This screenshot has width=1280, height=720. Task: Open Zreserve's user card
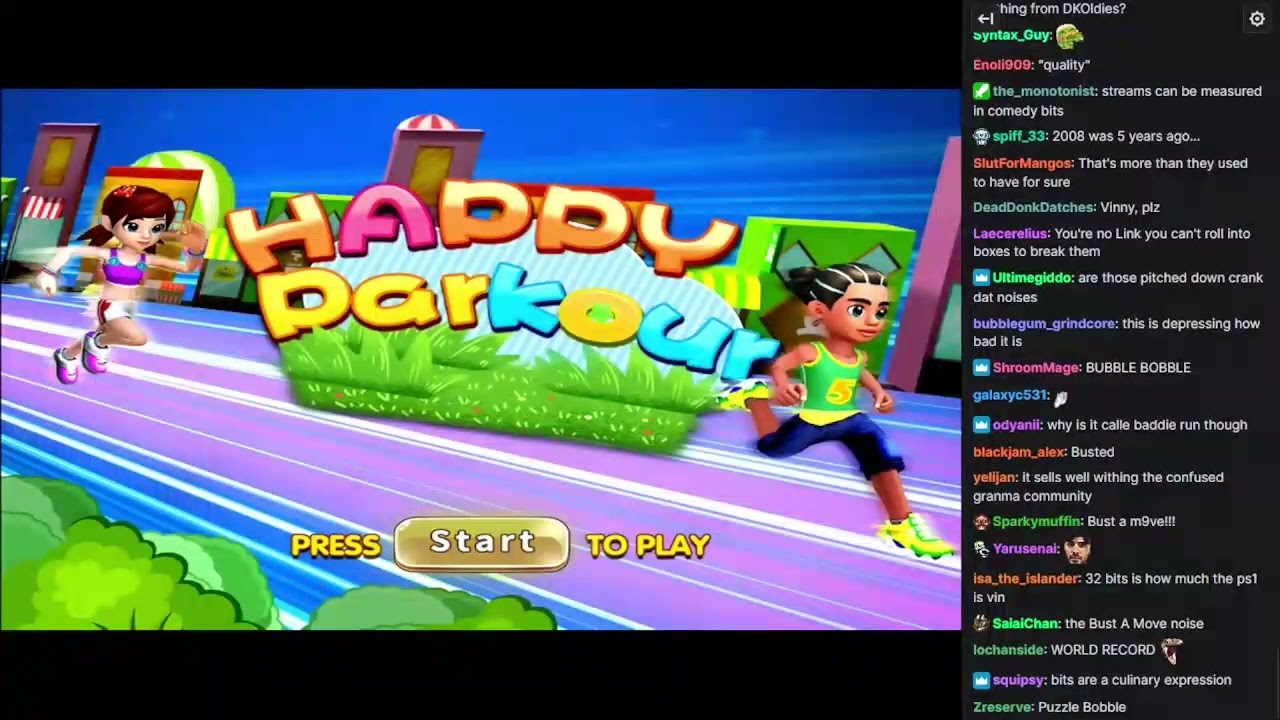pos(1003,707)
